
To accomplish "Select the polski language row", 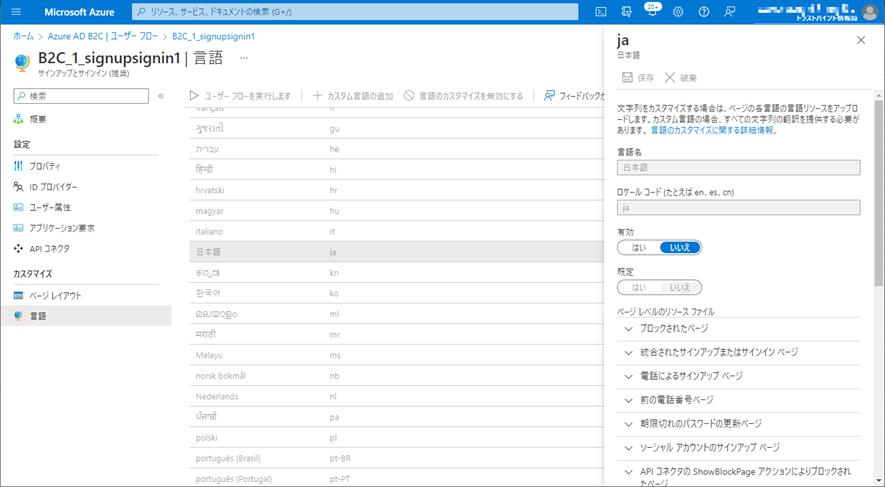I will (396, 437).
